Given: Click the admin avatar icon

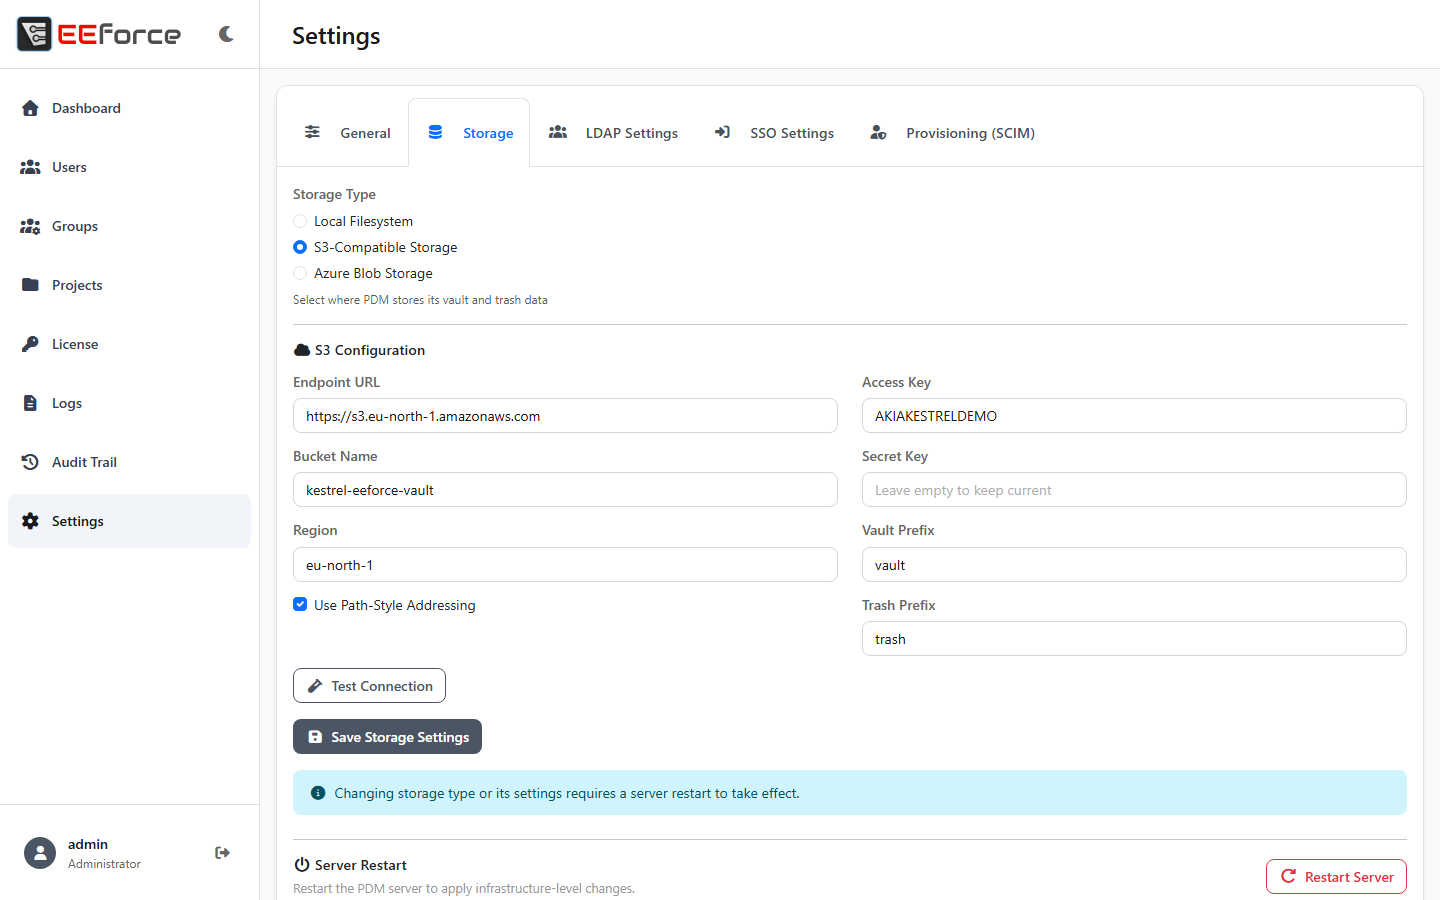Looking at the screenshot, I should click(40, 853).
